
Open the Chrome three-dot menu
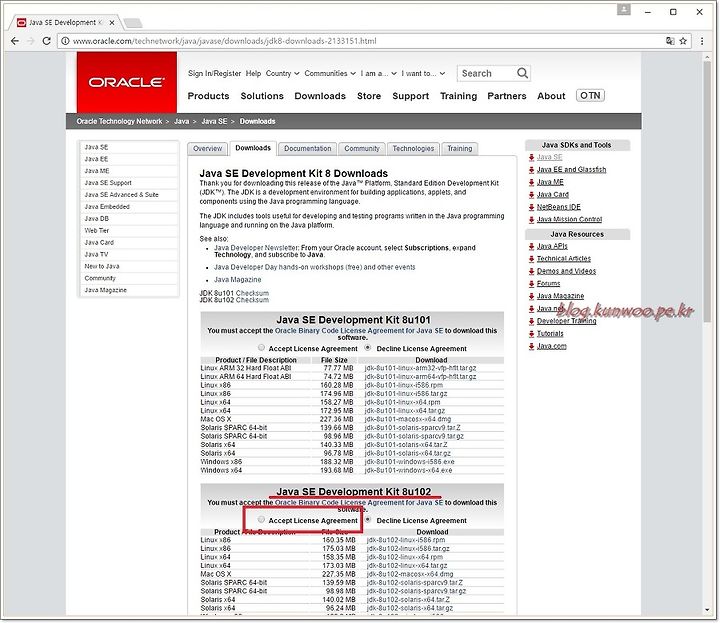pyautogui.click(x=702, y=41)
